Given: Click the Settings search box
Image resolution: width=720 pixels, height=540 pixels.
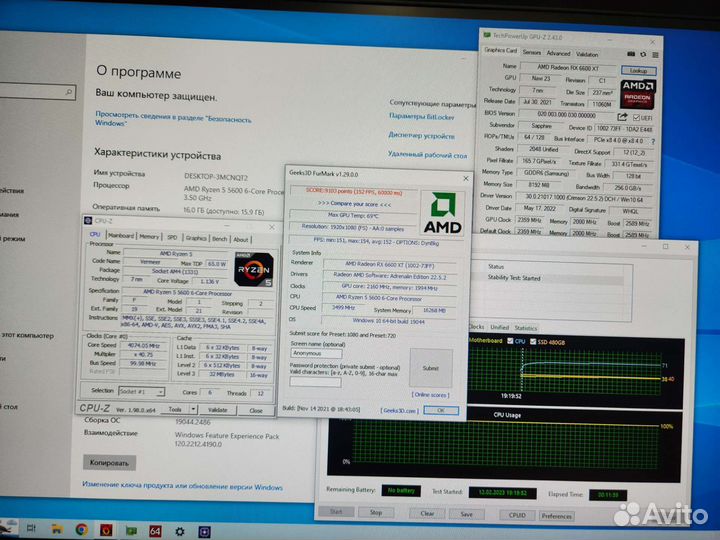Looking at the screenshot, I should click(x=37, y=92).
